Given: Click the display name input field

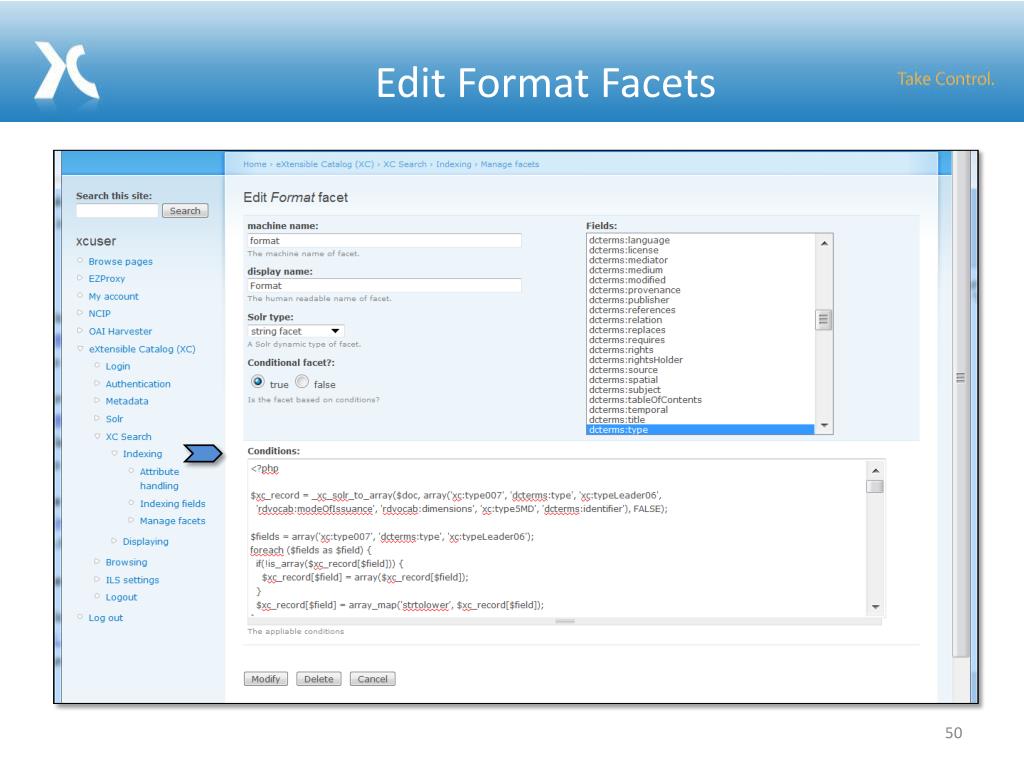Looking at the screenshot, I should coord(384,285).
